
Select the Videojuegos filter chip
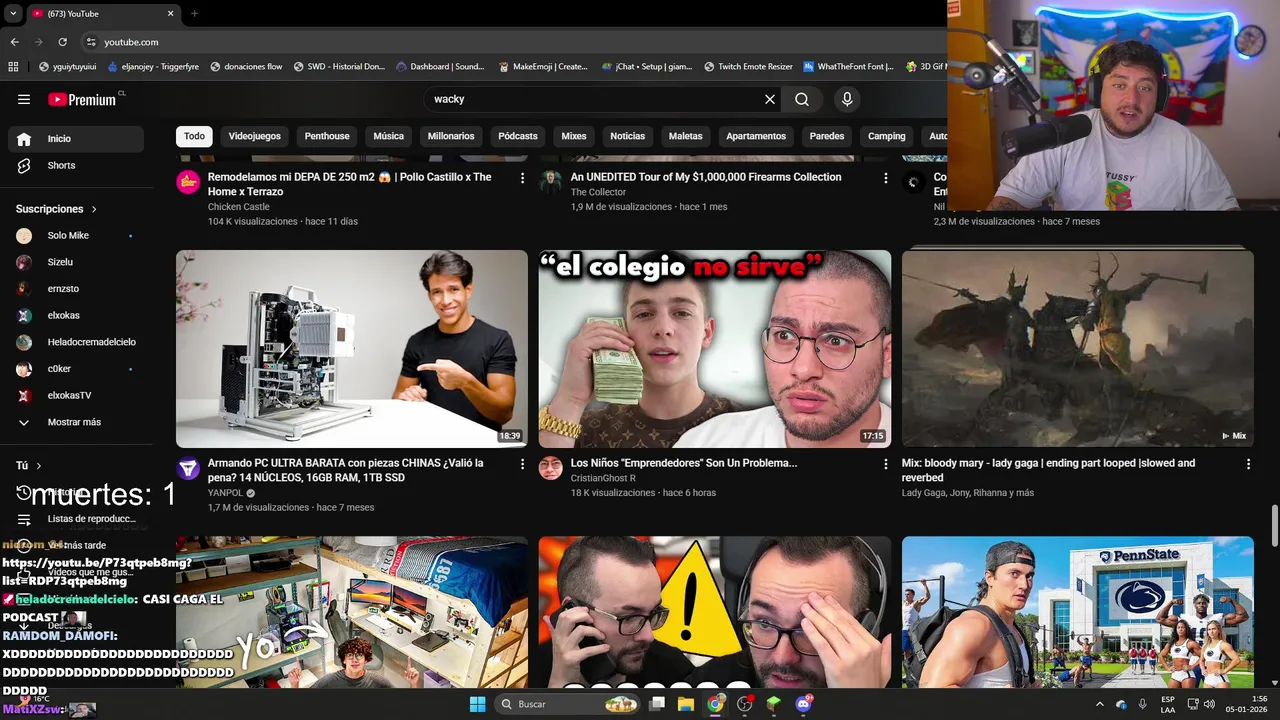tap(255, 136)
